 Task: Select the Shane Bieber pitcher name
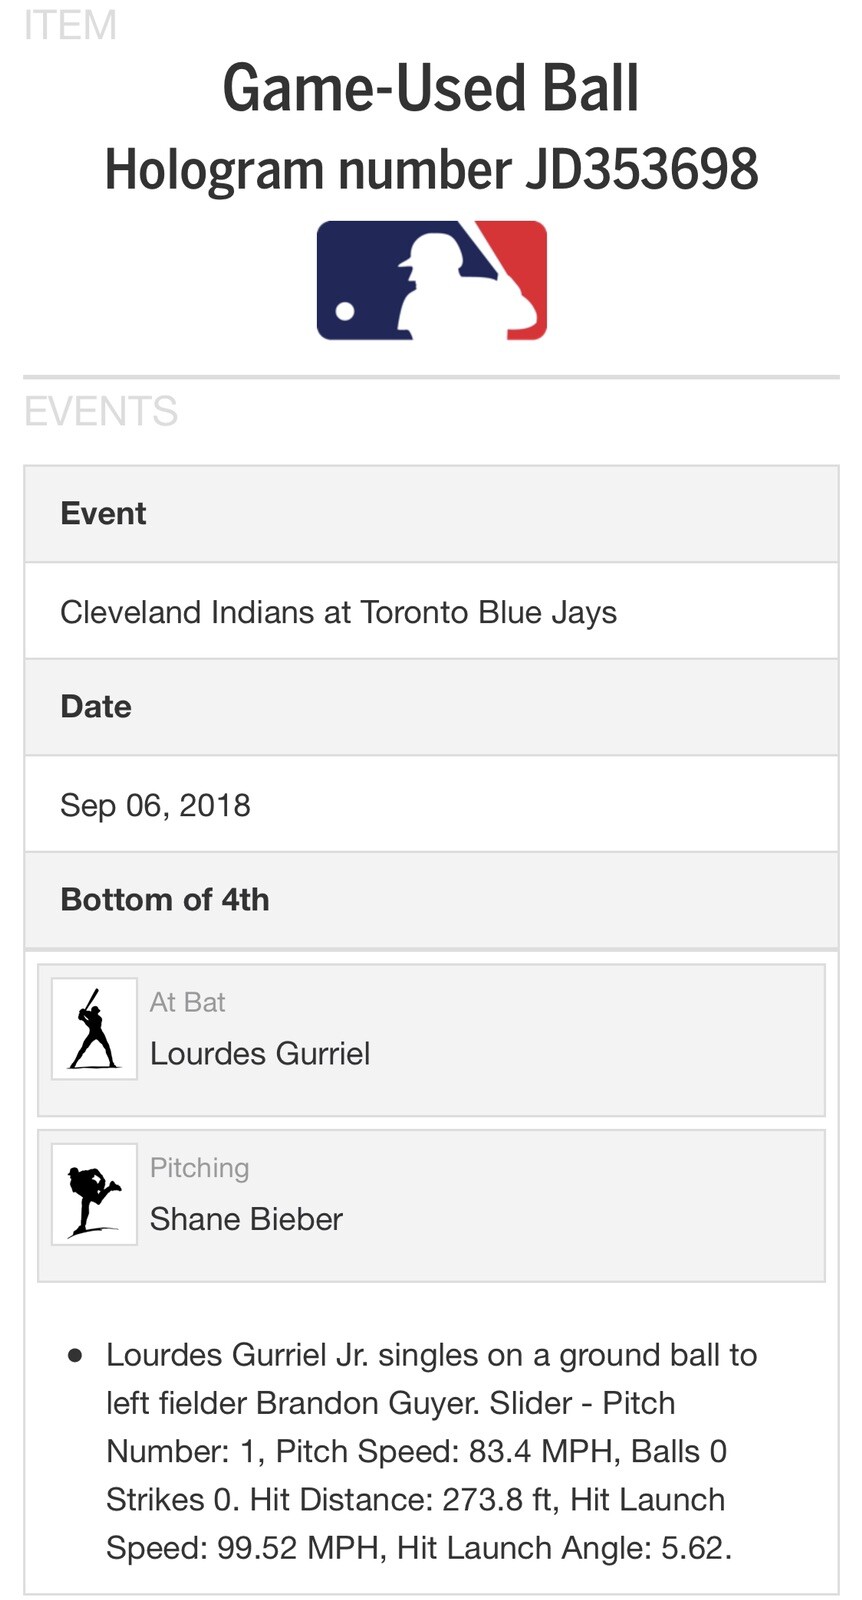pos(246,1219)
